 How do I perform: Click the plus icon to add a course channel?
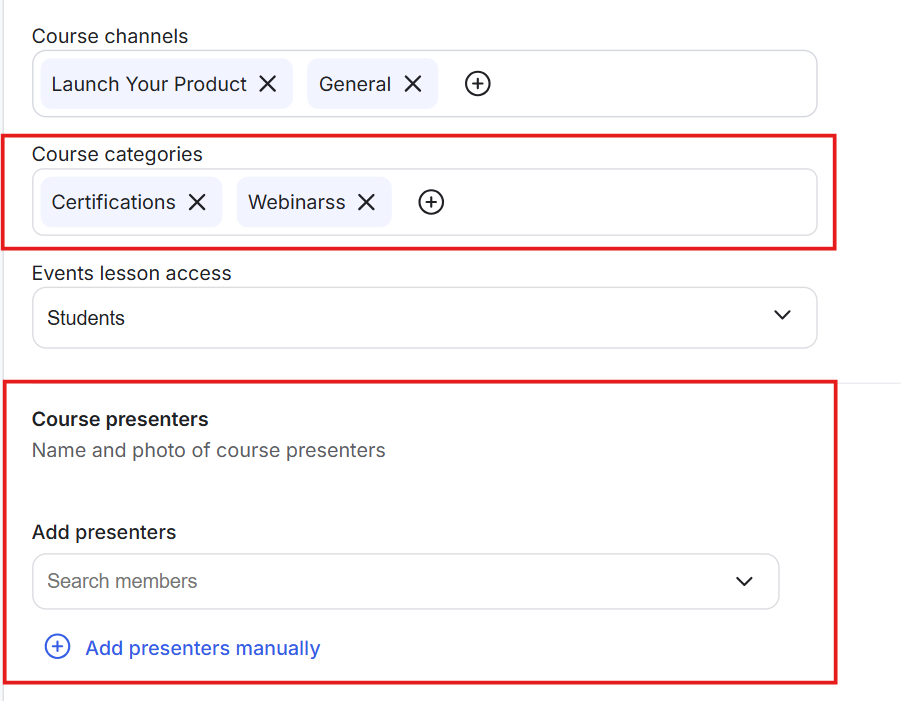point(478,84)
